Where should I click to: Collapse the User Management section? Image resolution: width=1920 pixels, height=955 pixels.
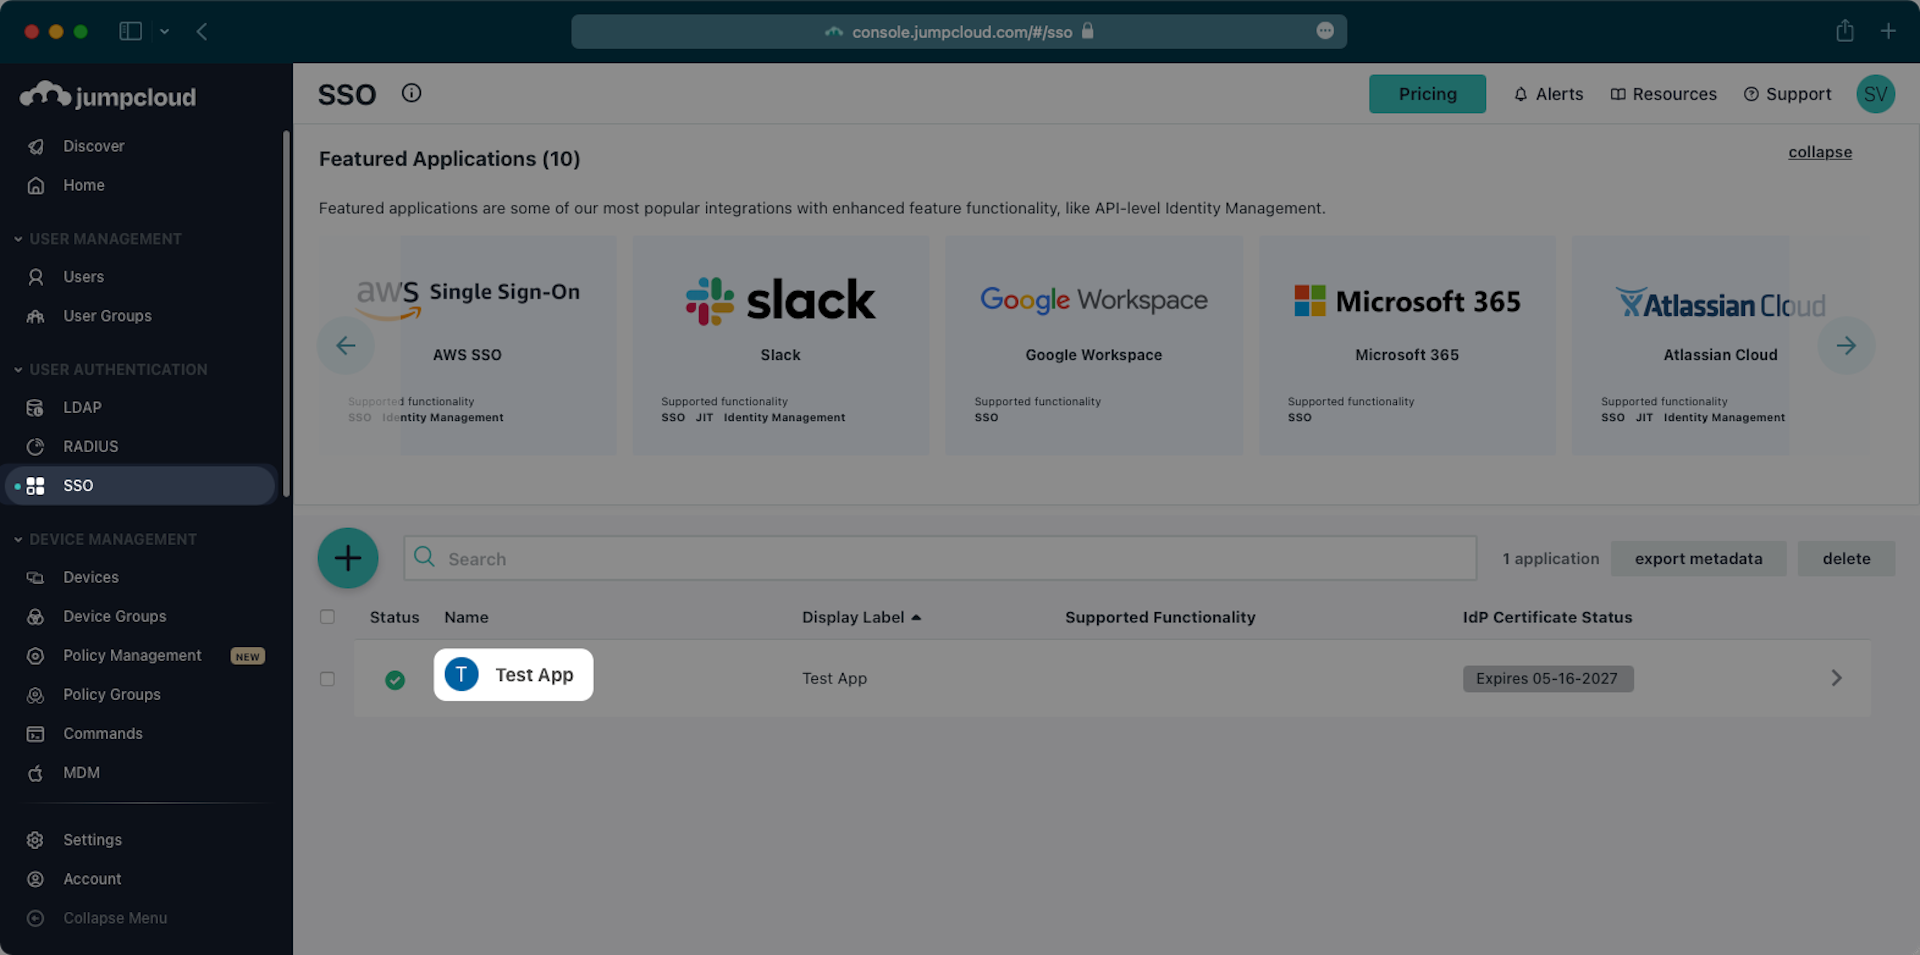tap(19, 239)
